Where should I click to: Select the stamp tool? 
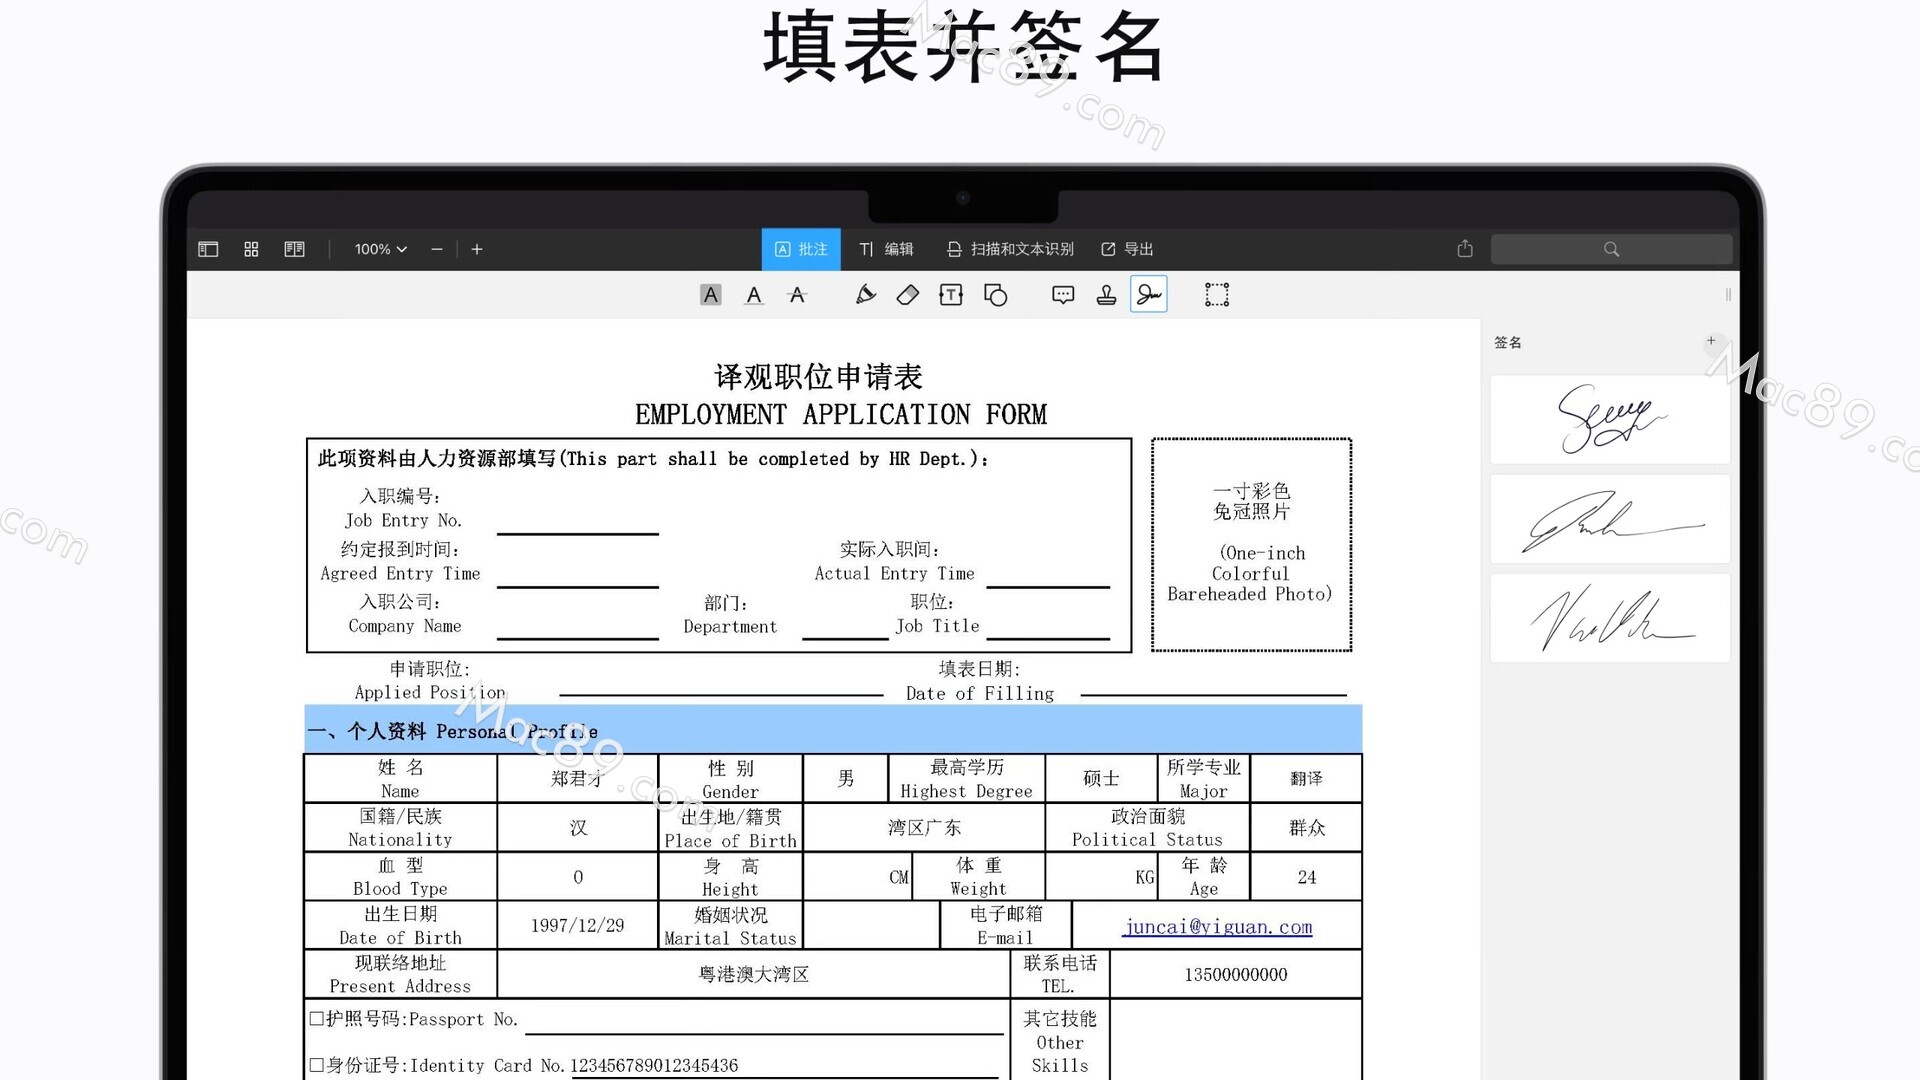pyautogui.click(x=1106, y=295)
